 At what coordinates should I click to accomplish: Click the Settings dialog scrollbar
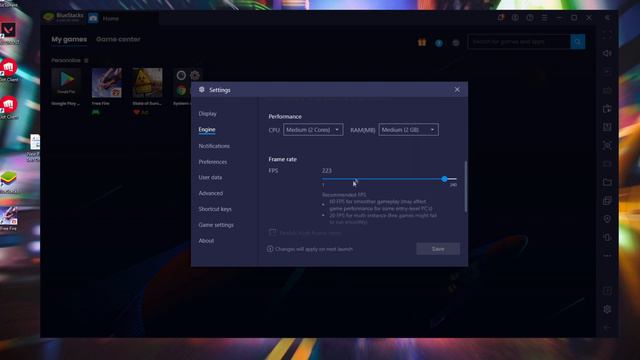466,187
